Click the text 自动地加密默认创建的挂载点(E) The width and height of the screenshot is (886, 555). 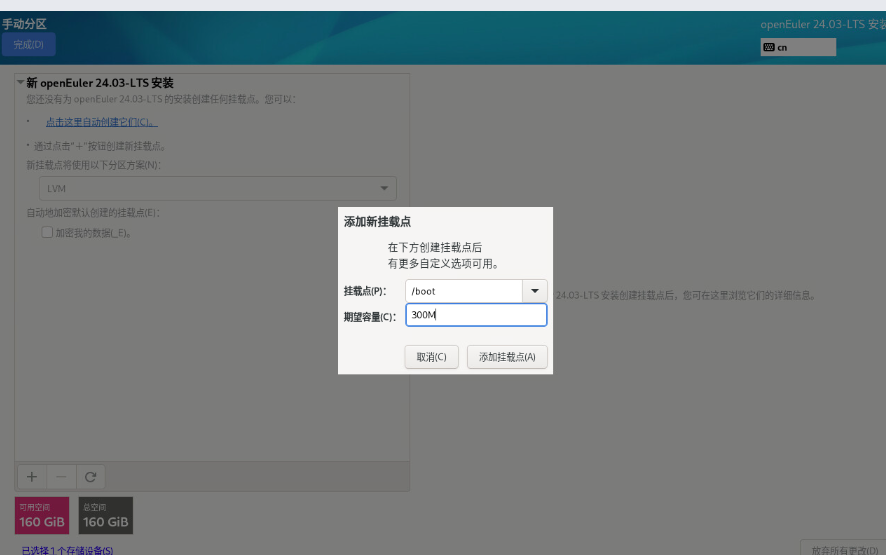93,213
